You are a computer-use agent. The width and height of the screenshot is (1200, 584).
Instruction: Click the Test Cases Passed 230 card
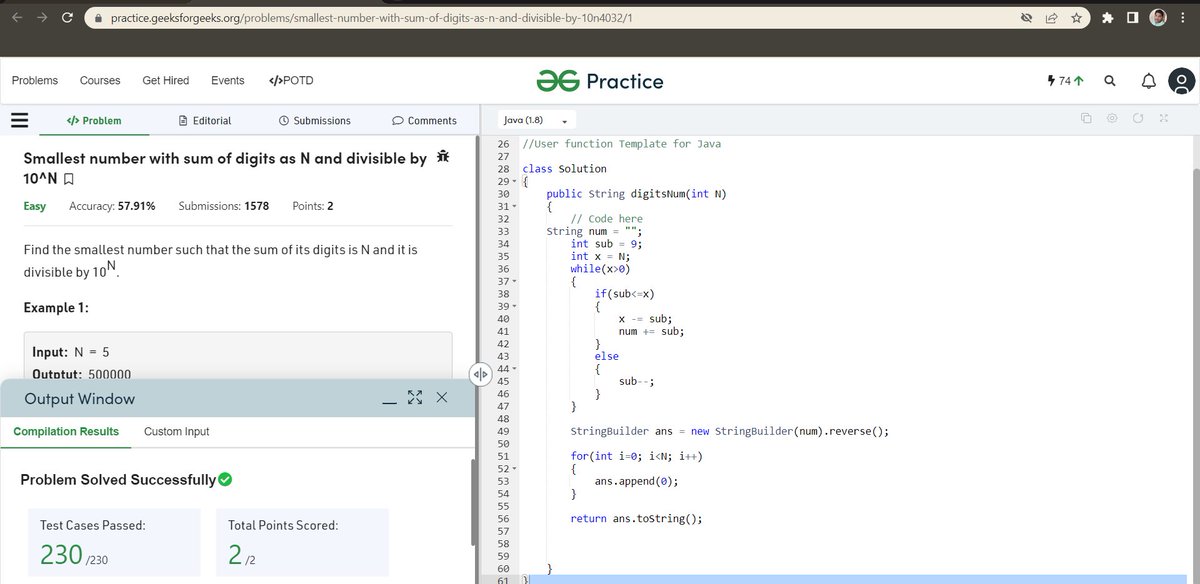(113, 543)
